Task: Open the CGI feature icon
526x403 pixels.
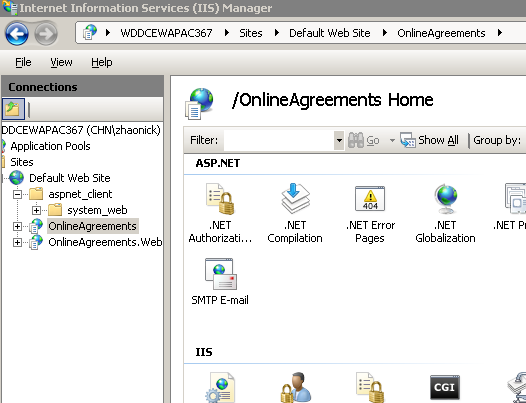Action: point(444,387)
